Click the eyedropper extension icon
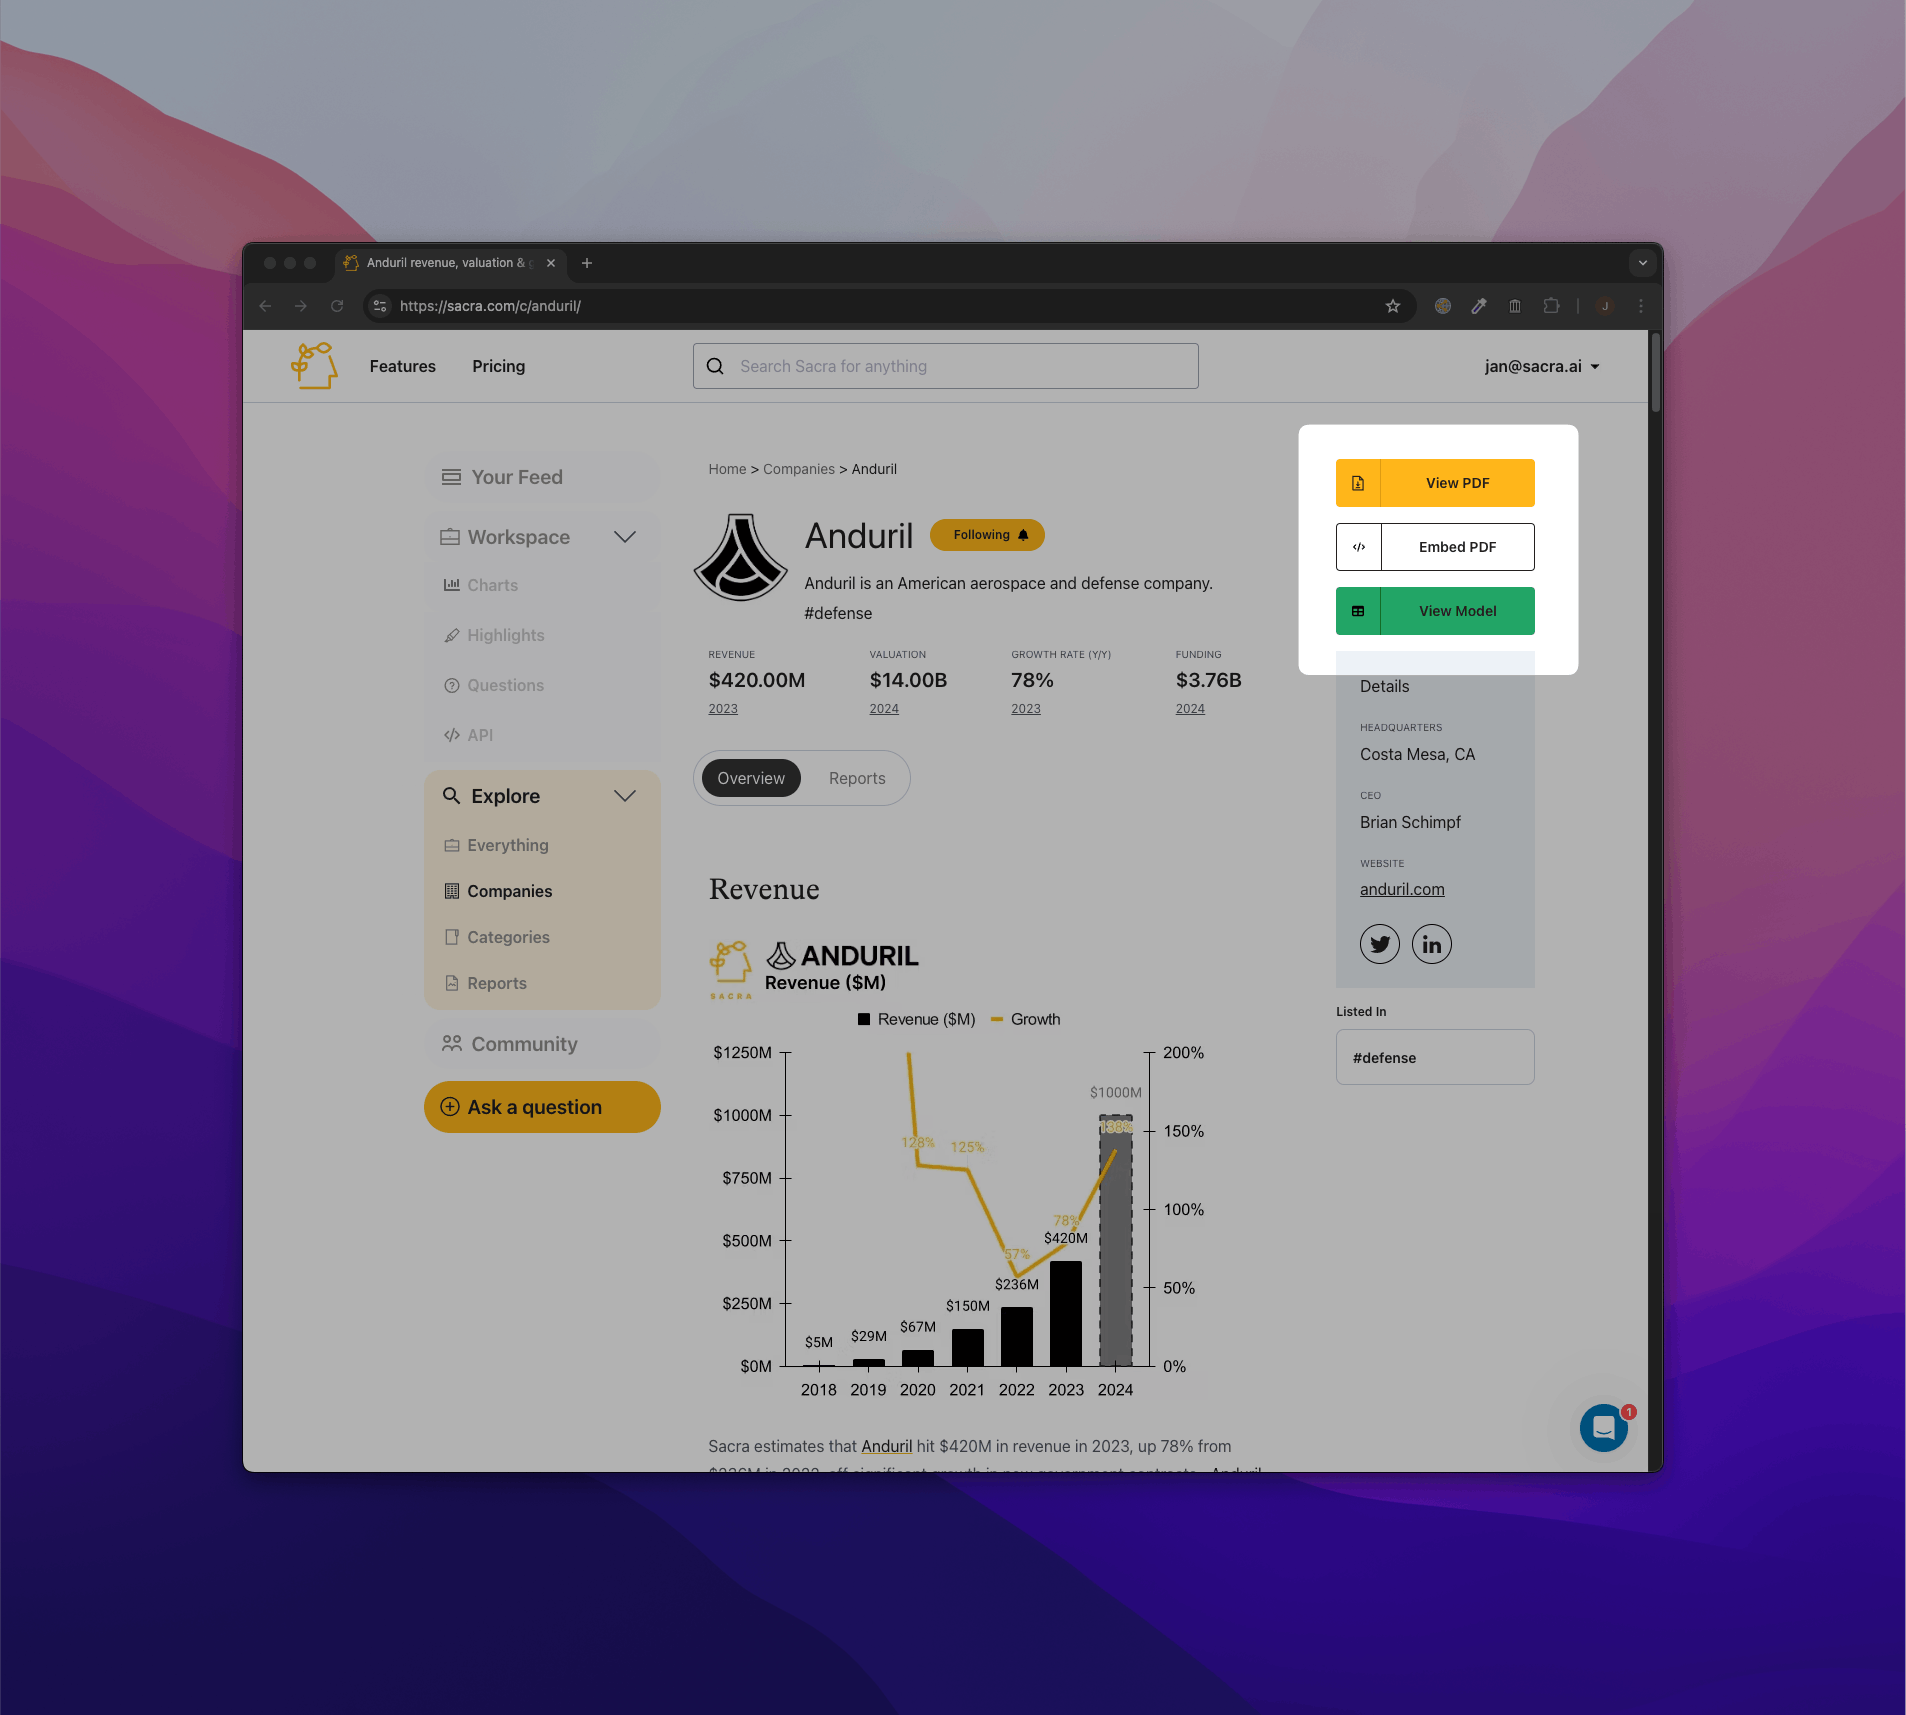The height and width of the screenshot is (1715, 1906). 1479,306
